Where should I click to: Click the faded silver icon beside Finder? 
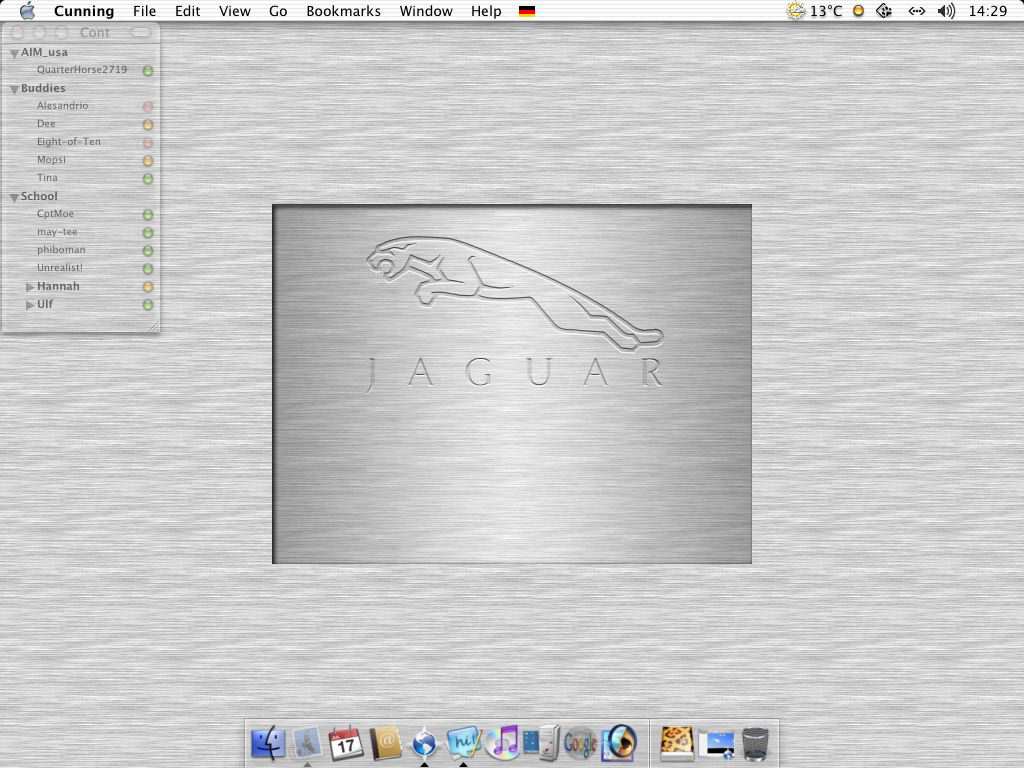(x=307, y=743)
